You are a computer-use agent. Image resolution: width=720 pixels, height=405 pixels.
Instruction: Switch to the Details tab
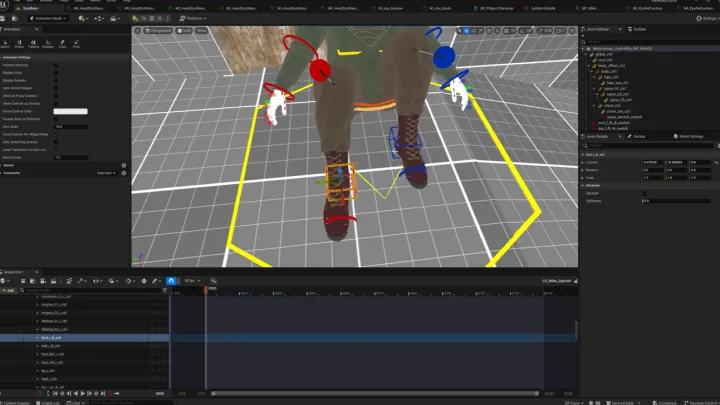(x=636, y=136)
